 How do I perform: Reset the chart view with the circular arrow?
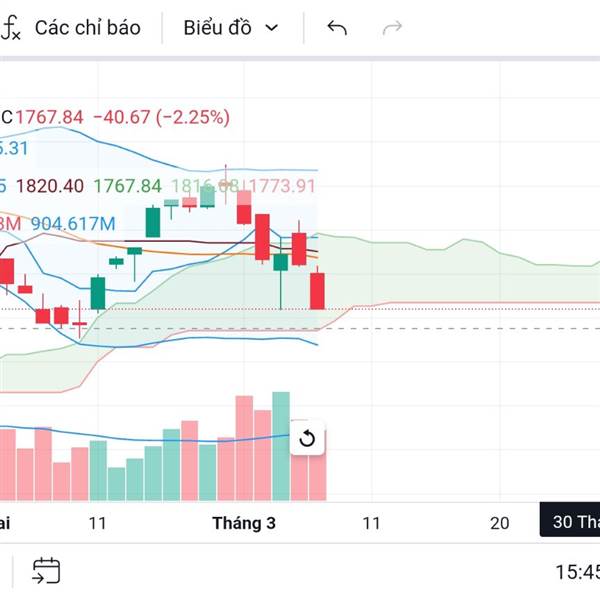click(307, 438)
